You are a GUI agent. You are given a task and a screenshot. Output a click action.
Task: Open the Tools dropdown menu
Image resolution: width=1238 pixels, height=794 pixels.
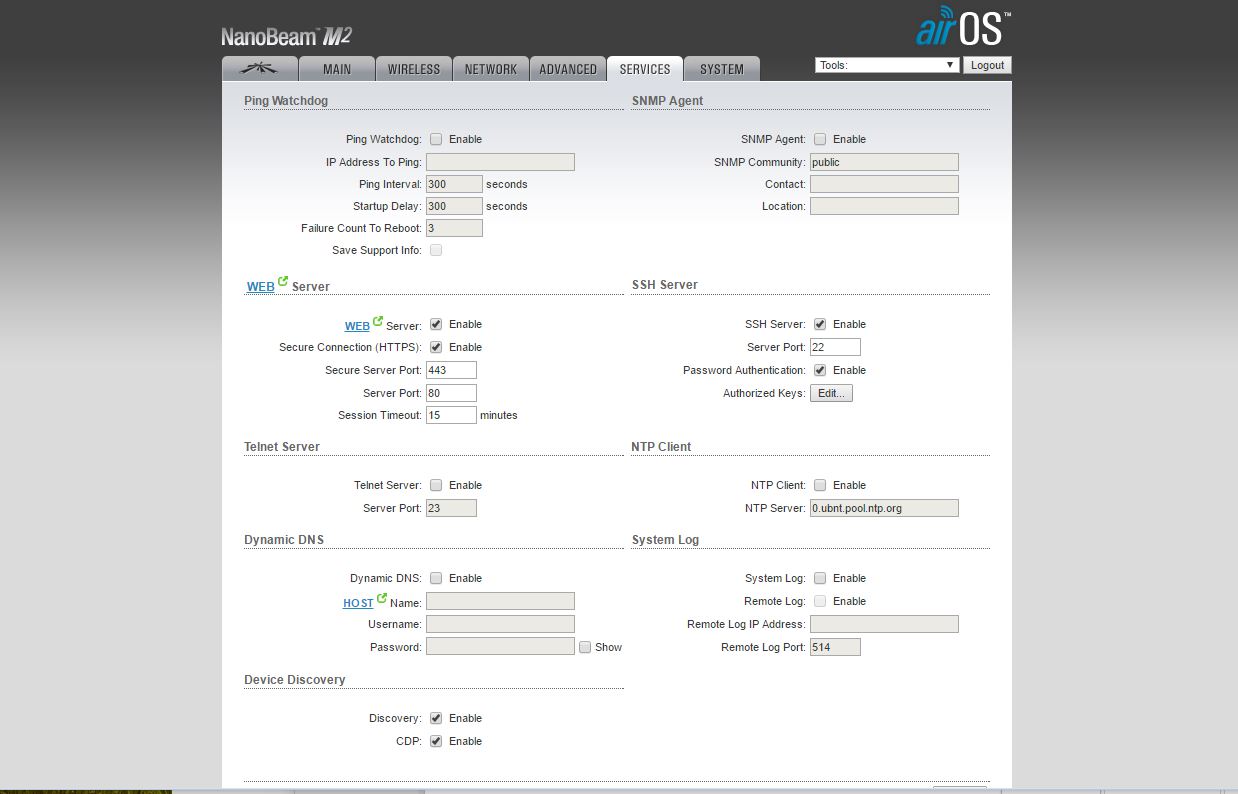[x=887, y=65]
